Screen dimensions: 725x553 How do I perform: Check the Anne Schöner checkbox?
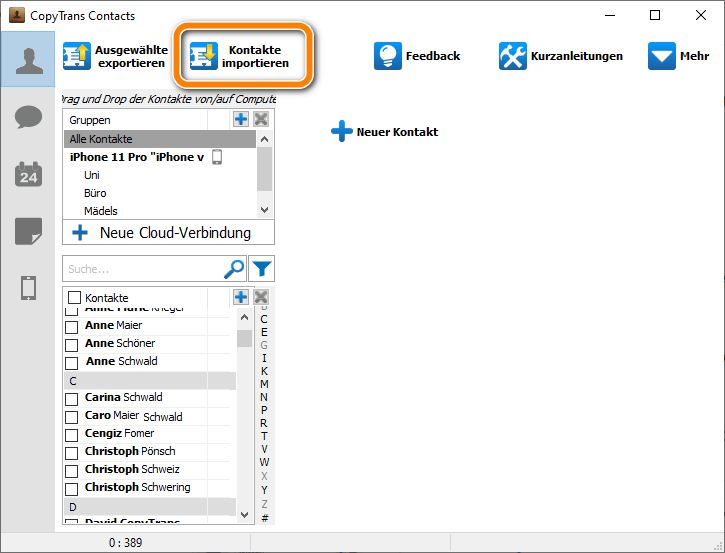(72, 345)
